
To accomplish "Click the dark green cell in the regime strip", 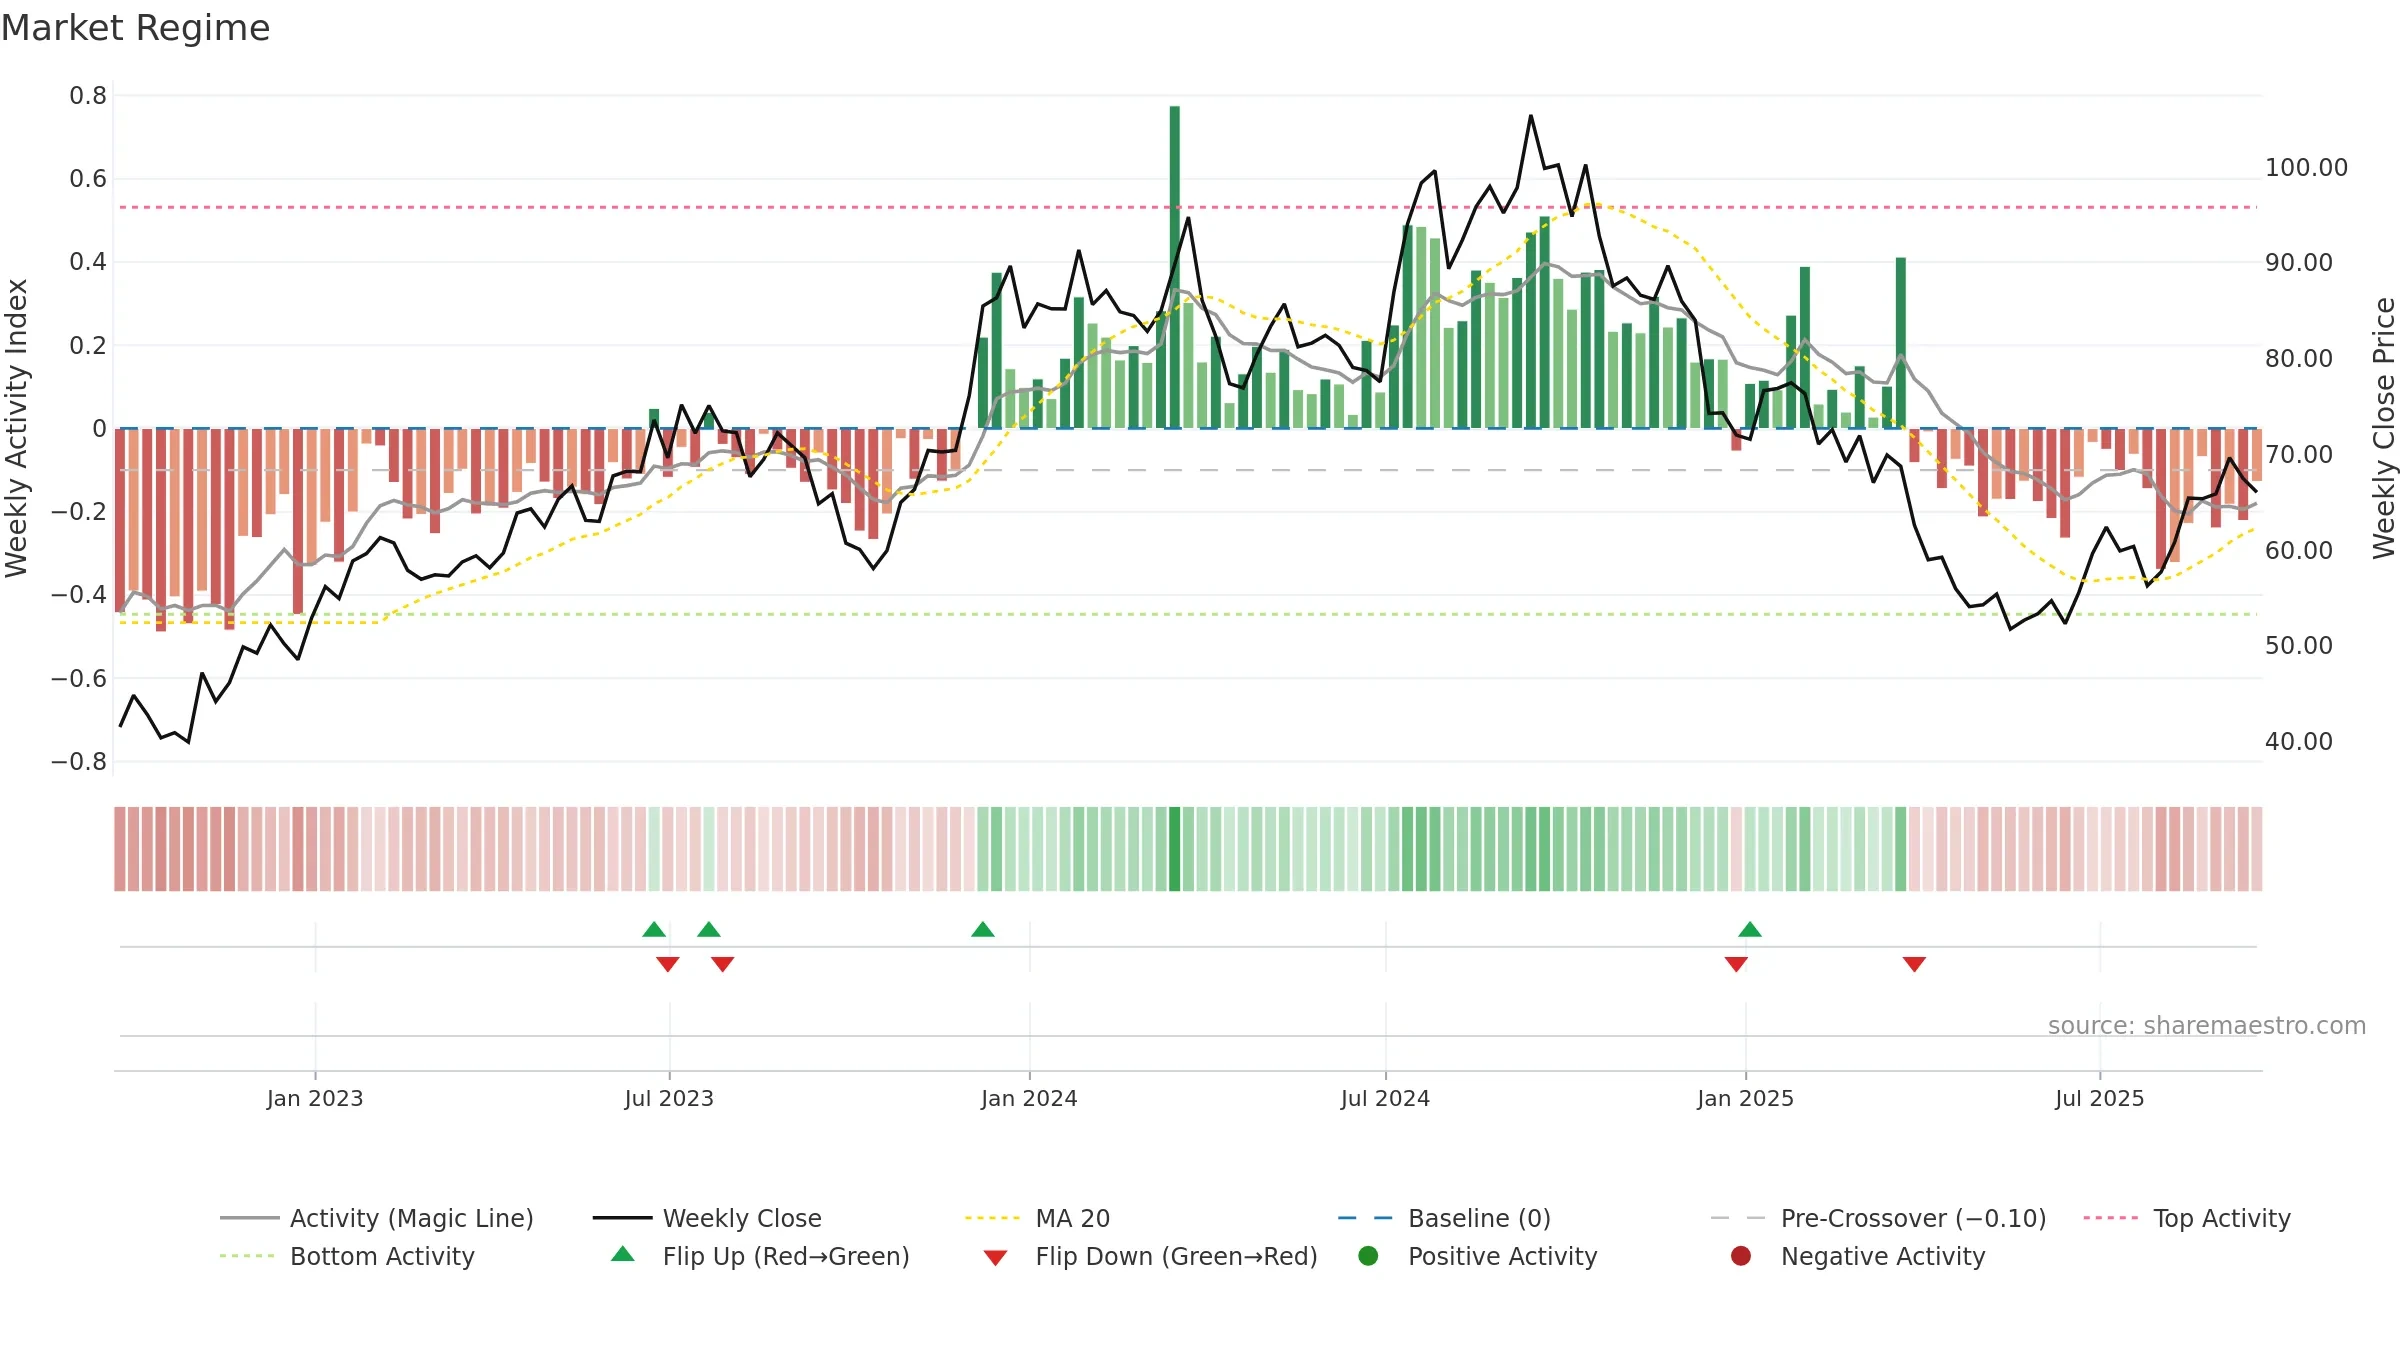I will tap(1175, 849).
